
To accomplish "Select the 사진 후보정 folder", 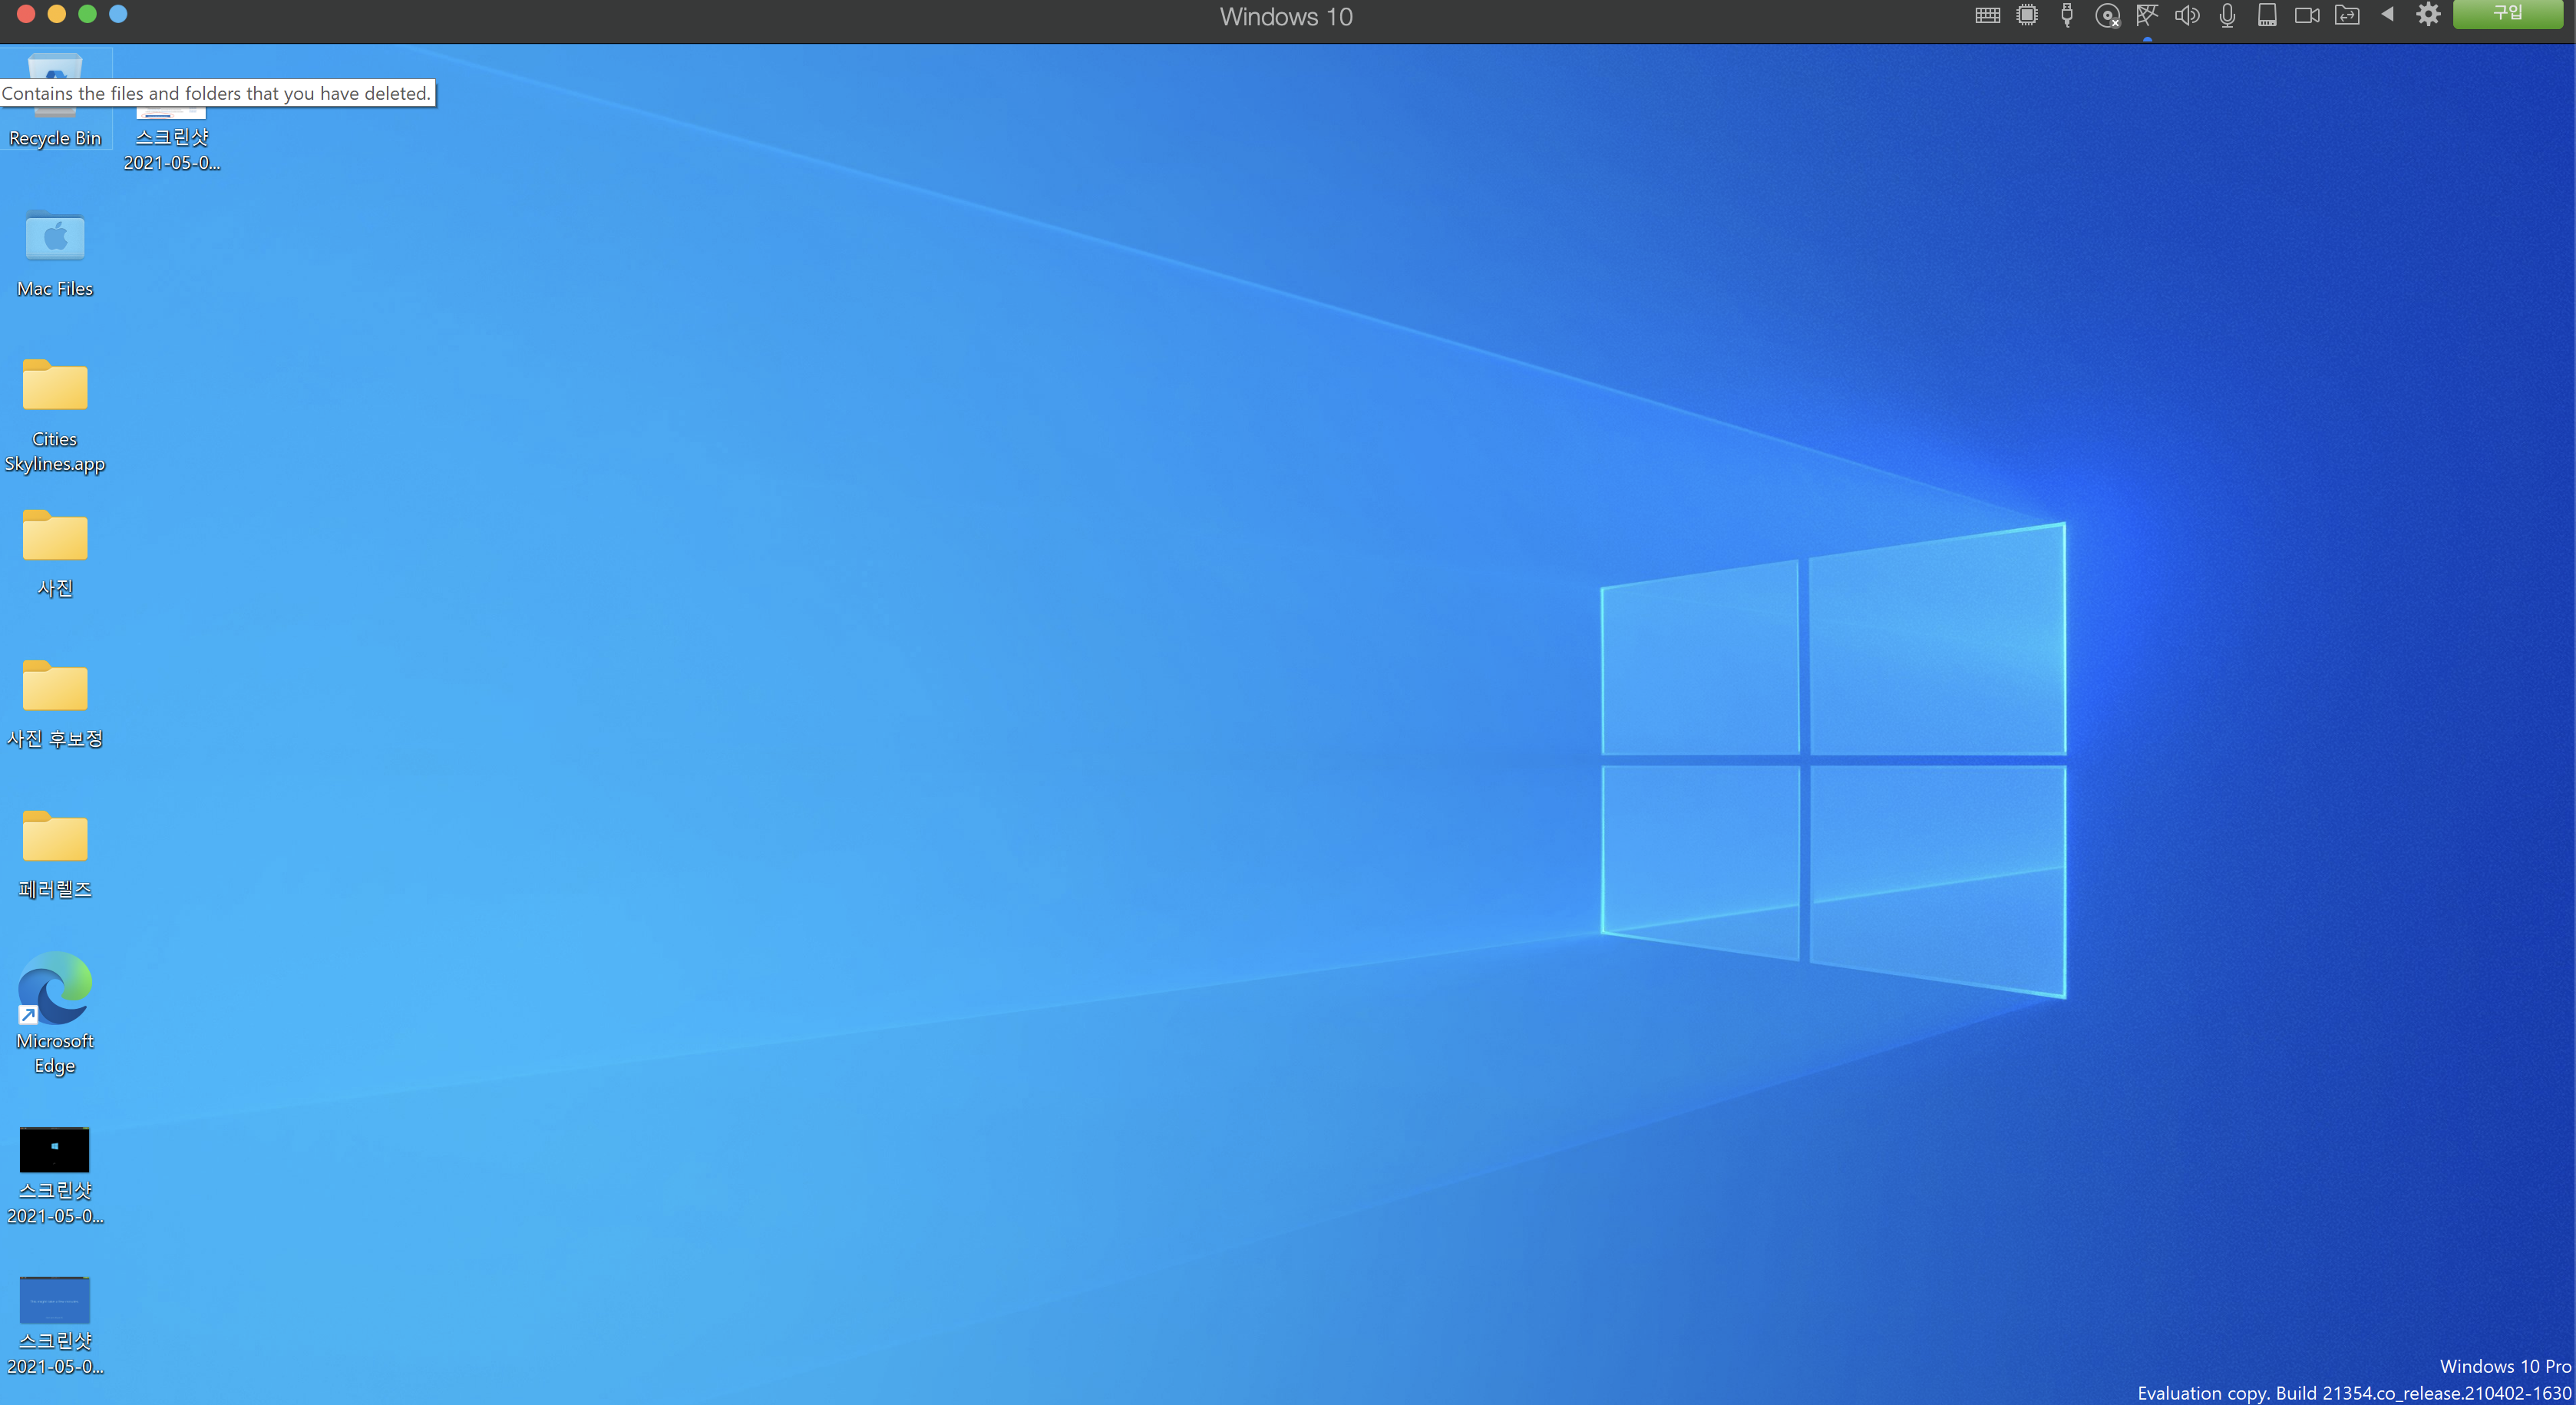I will coord(55,689).
